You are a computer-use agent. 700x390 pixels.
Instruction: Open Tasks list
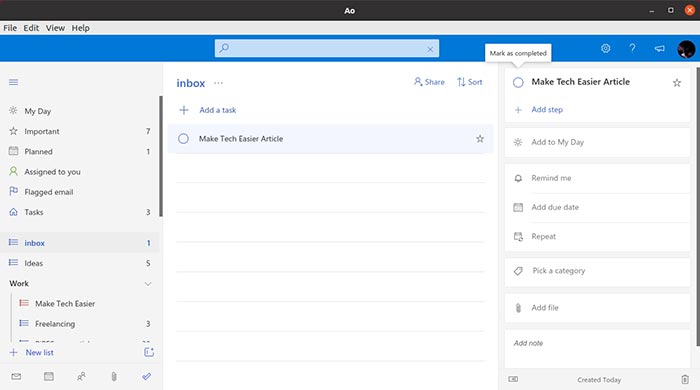click(79, 212)
